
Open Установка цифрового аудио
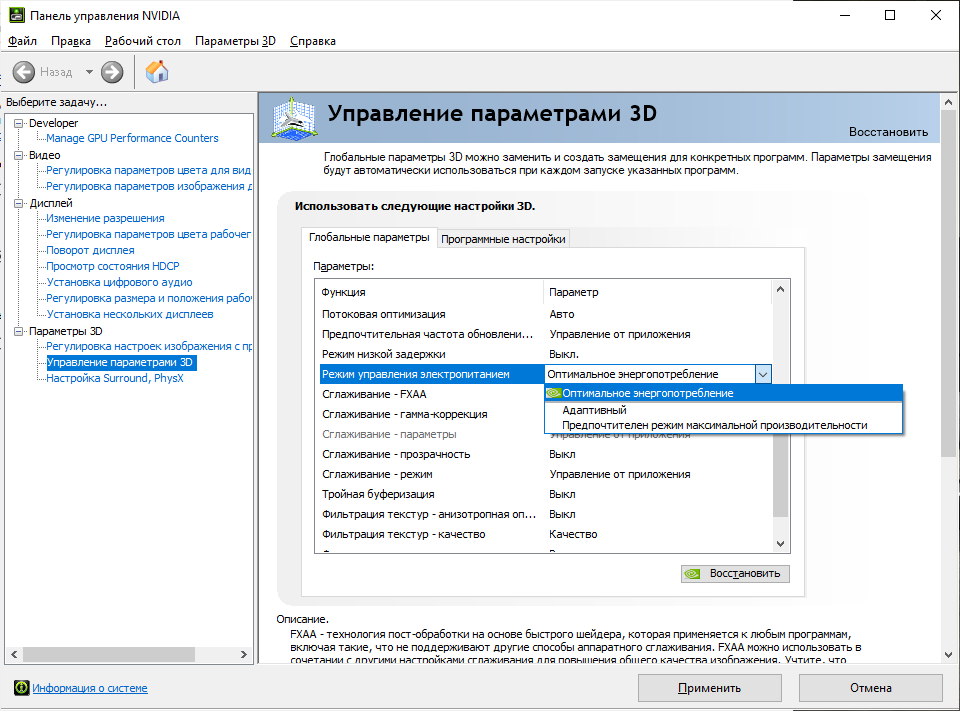click(x=119, y=282)
